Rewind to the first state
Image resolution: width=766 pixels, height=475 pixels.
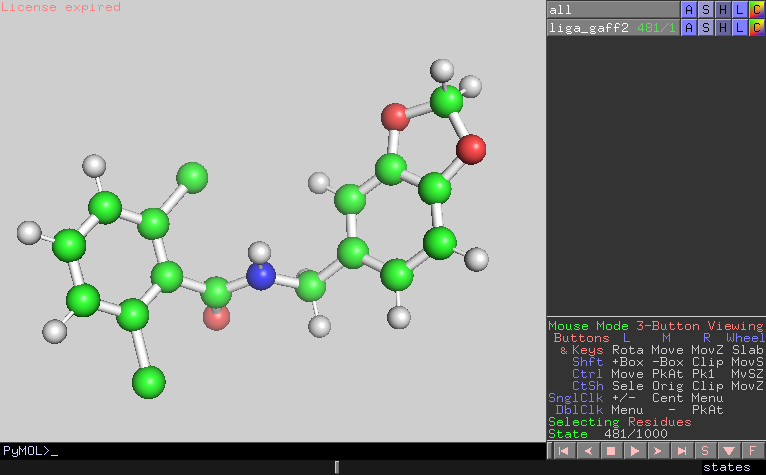564,451
